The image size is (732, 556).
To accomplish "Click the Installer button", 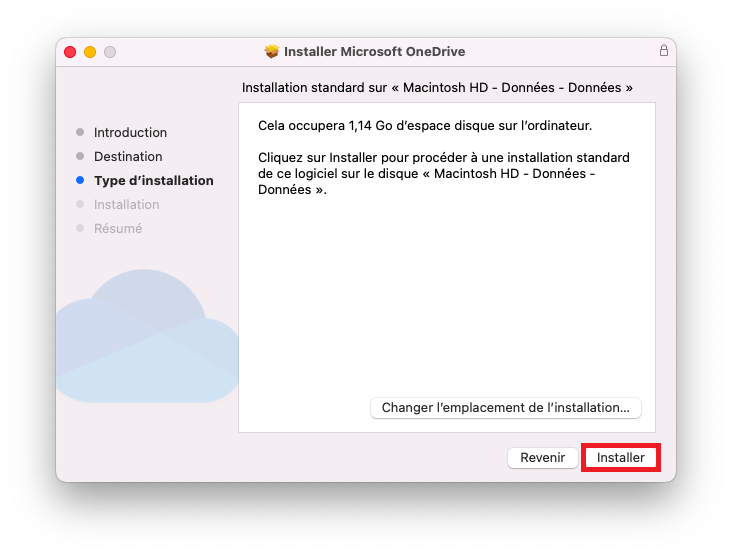I will [x=620, y=457].
